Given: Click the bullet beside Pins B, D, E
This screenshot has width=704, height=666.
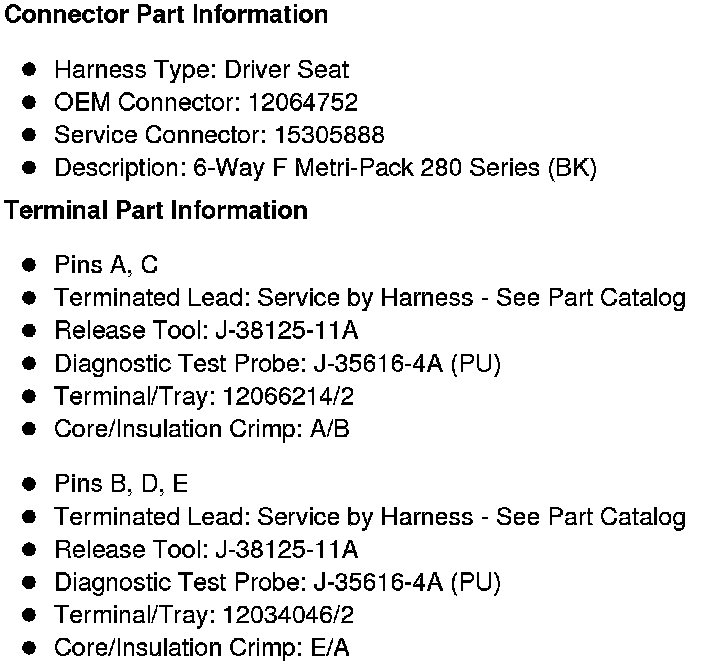Looking at the screenshot, I should click(31, 484).
